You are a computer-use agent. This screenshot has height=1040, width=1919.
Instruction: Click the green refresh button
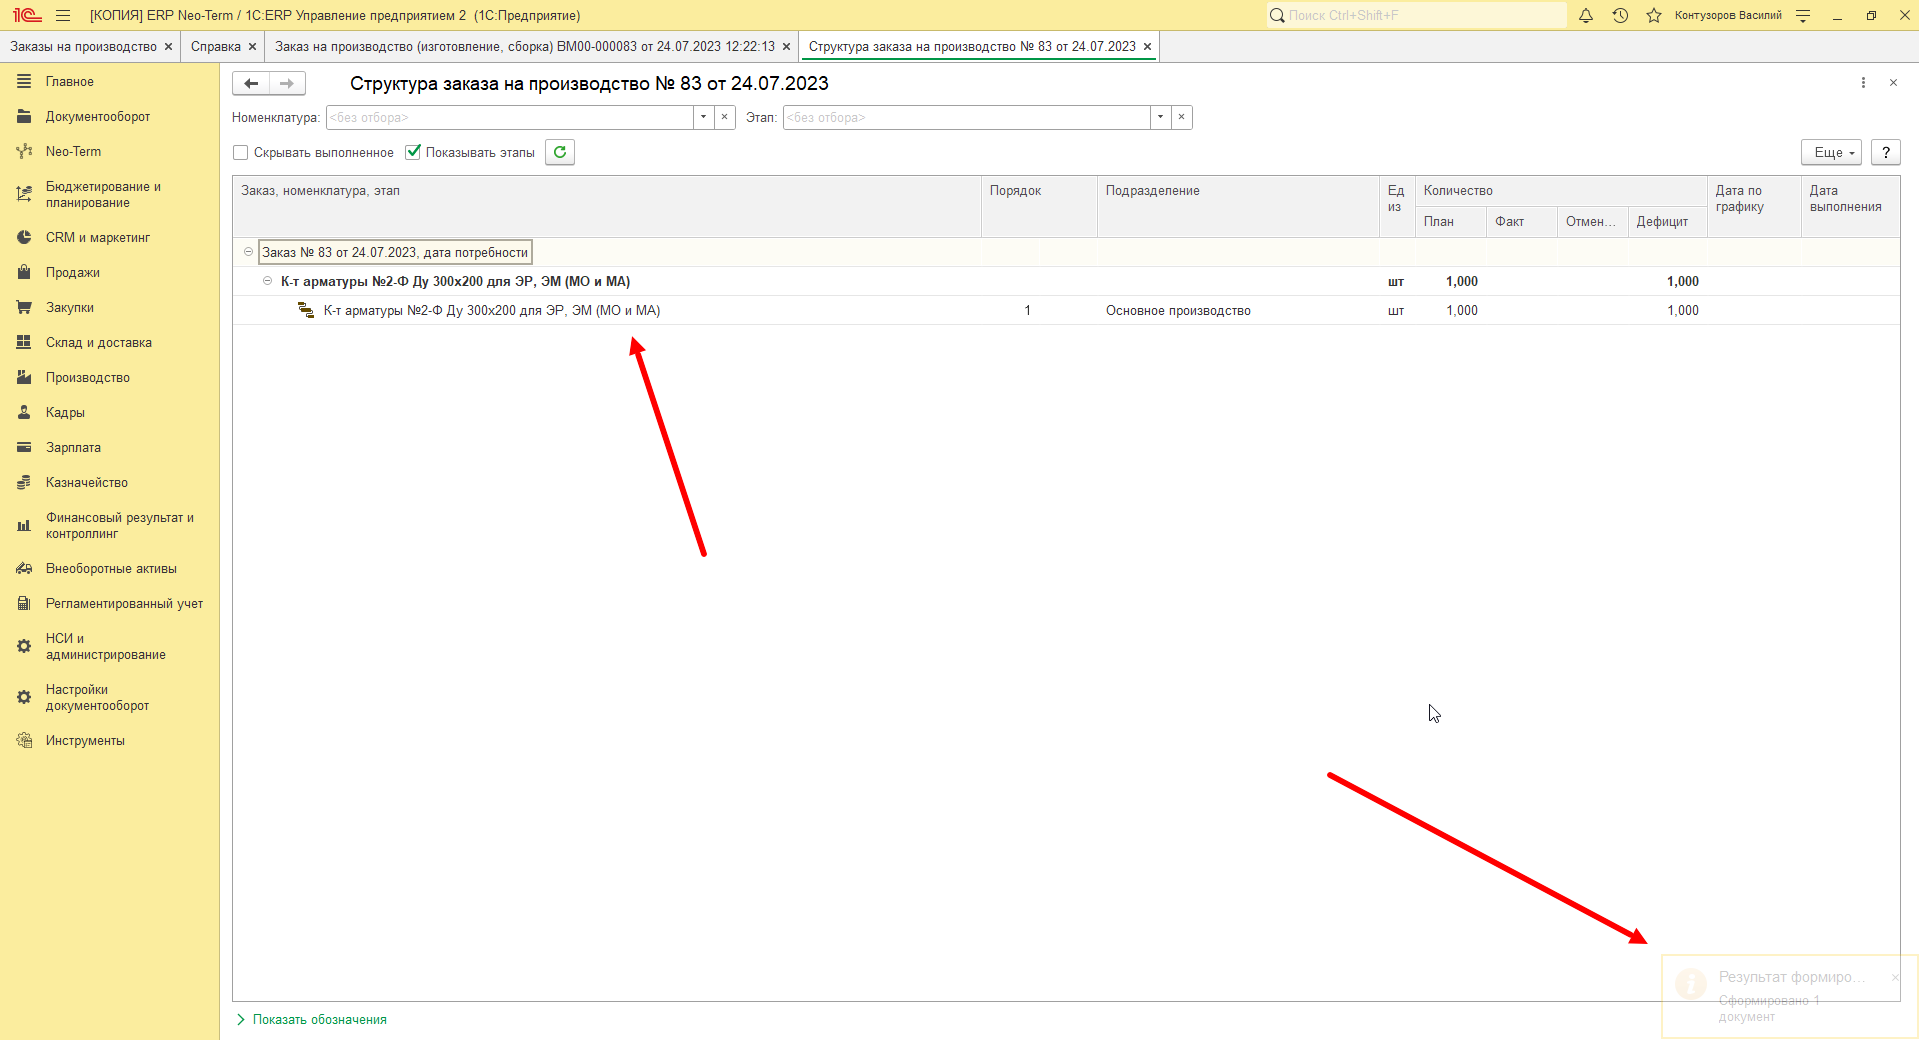[560, 152]
